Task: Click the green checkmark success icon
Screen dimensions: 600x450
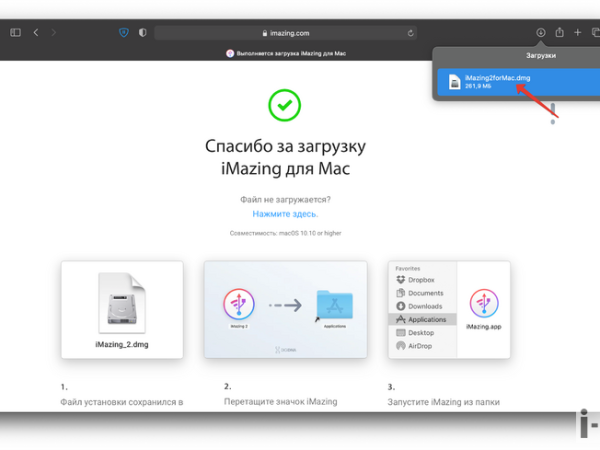Action: (x=285, y=104)
